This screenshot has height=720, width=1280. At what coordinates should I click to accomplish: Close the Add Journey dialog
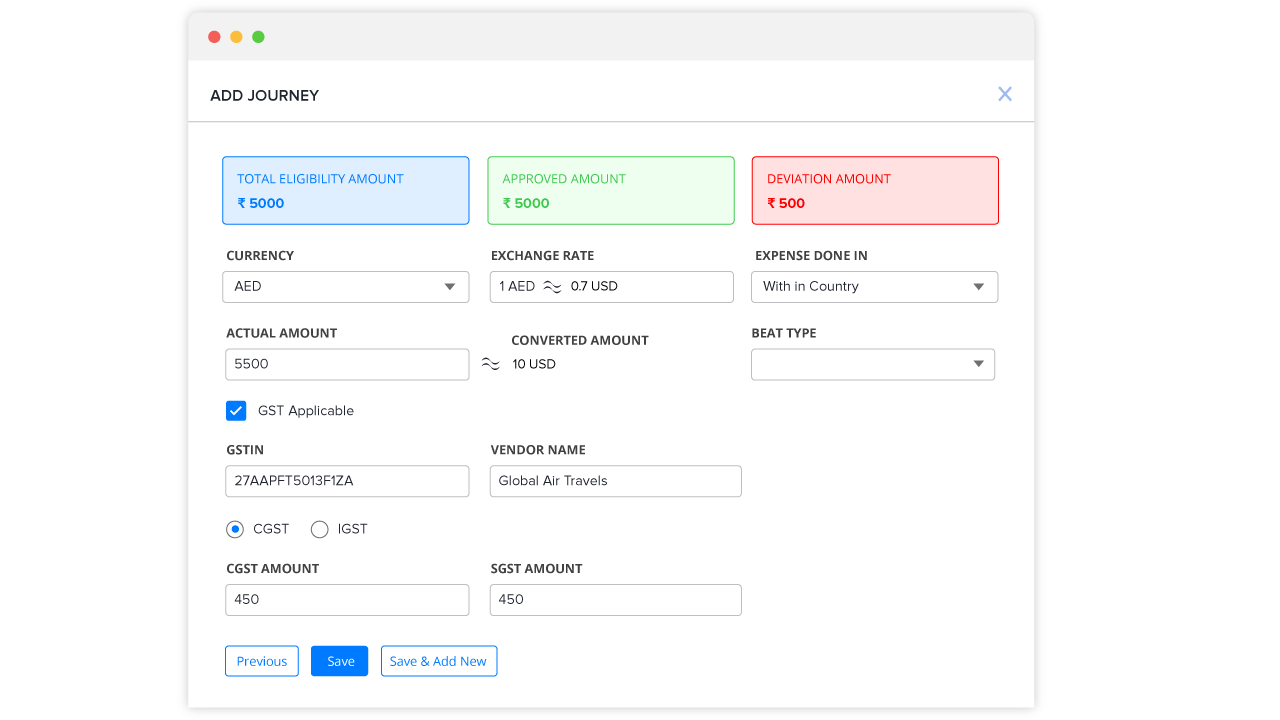(1004, 93)
